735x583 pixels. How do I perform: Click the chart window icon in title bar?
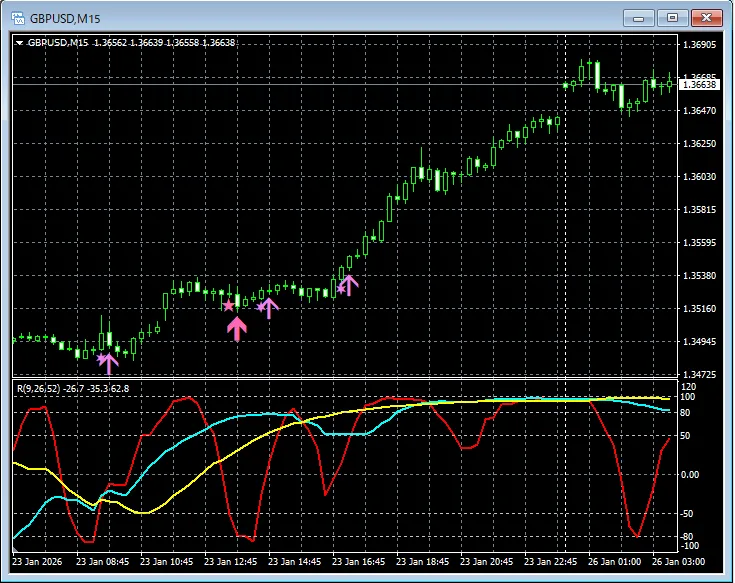17,17
